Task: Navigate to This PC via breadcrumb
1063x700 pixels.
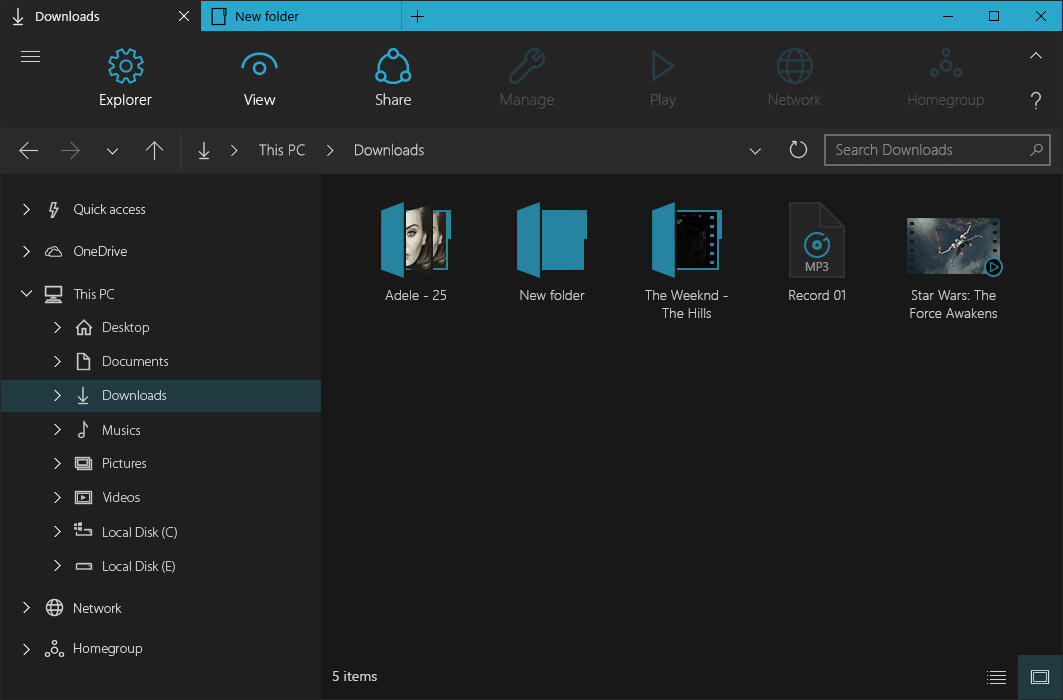Action: pos(281,149)
